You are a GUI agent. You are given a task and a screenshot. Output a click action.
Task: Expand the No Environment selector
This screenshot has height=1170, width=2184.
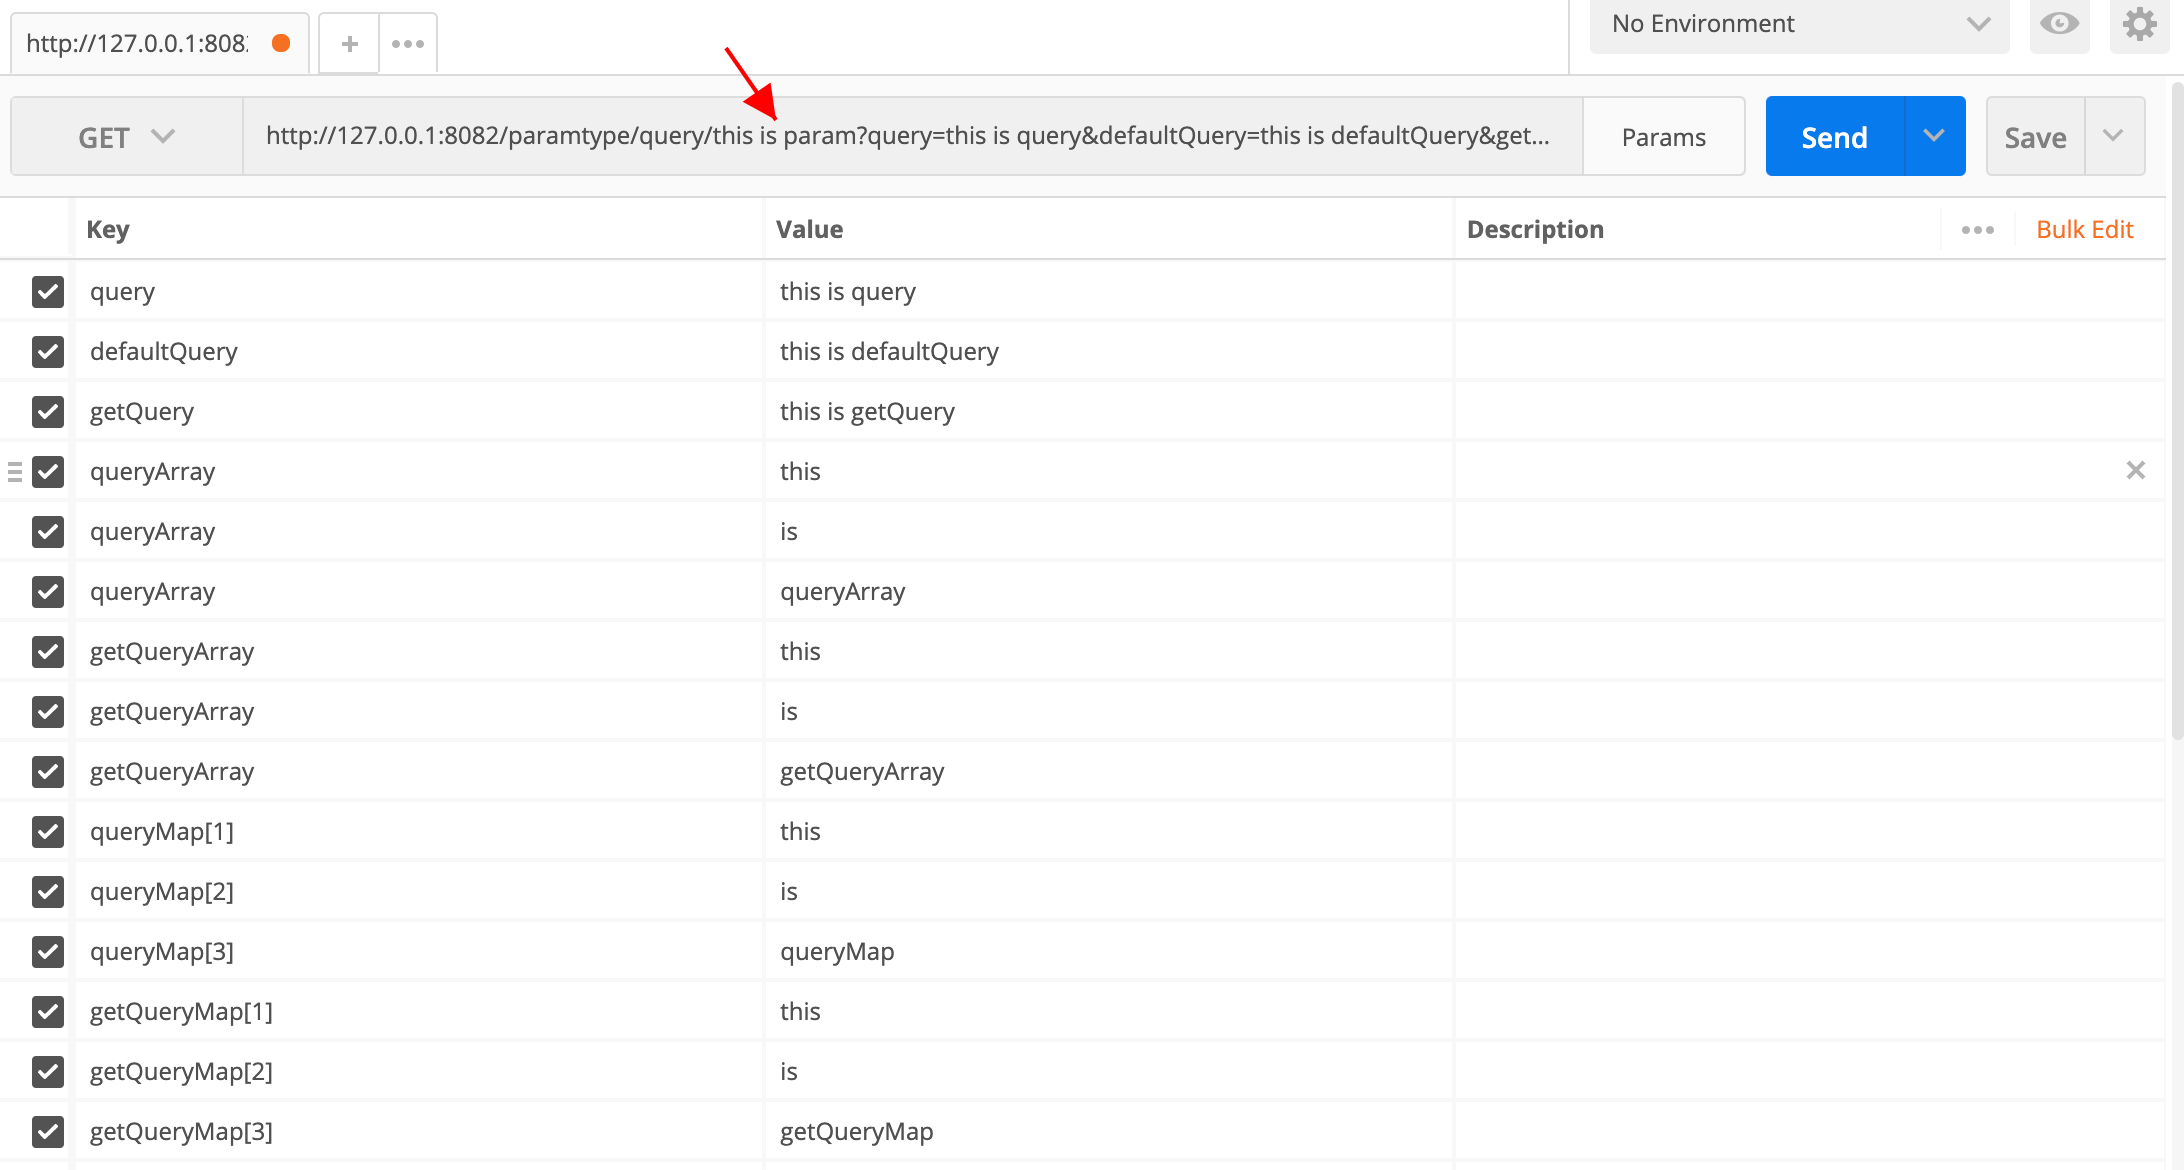pos(1799,24)
